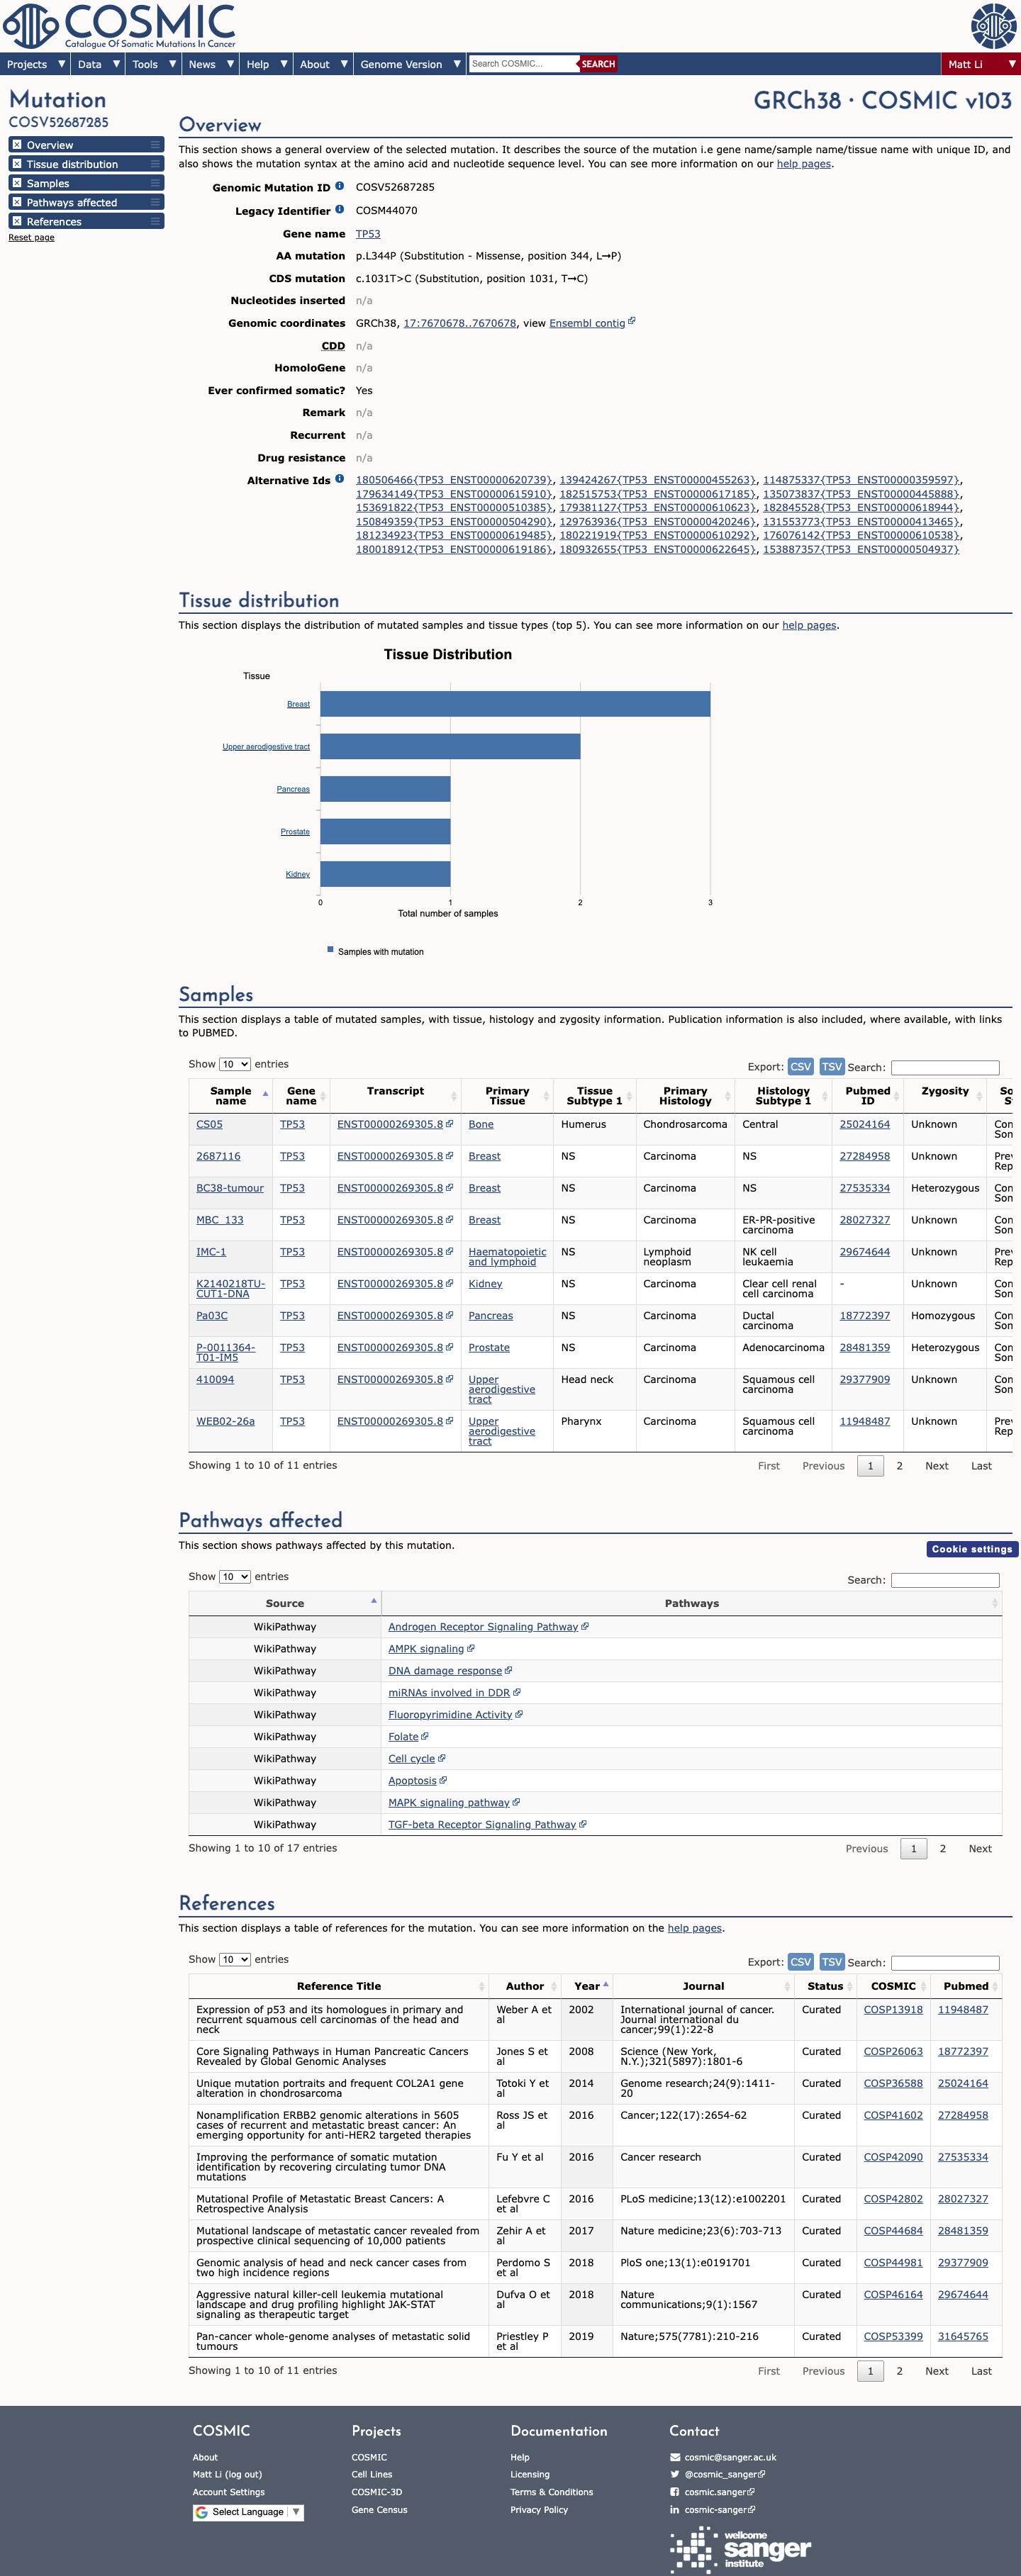Click the drag handle on the Overview sidebar item
The width and height of the screenshot is (1021, 2576).
point(155,145)
